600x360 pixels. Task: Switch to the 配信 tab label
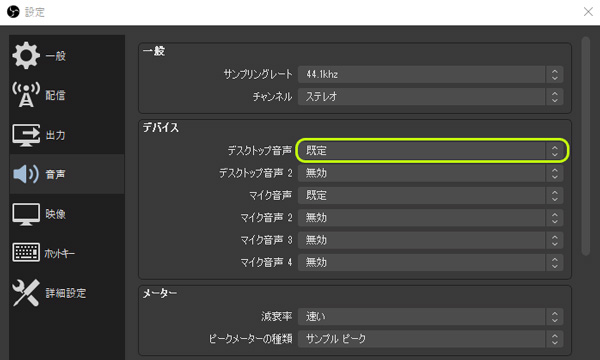pos(55,95)
